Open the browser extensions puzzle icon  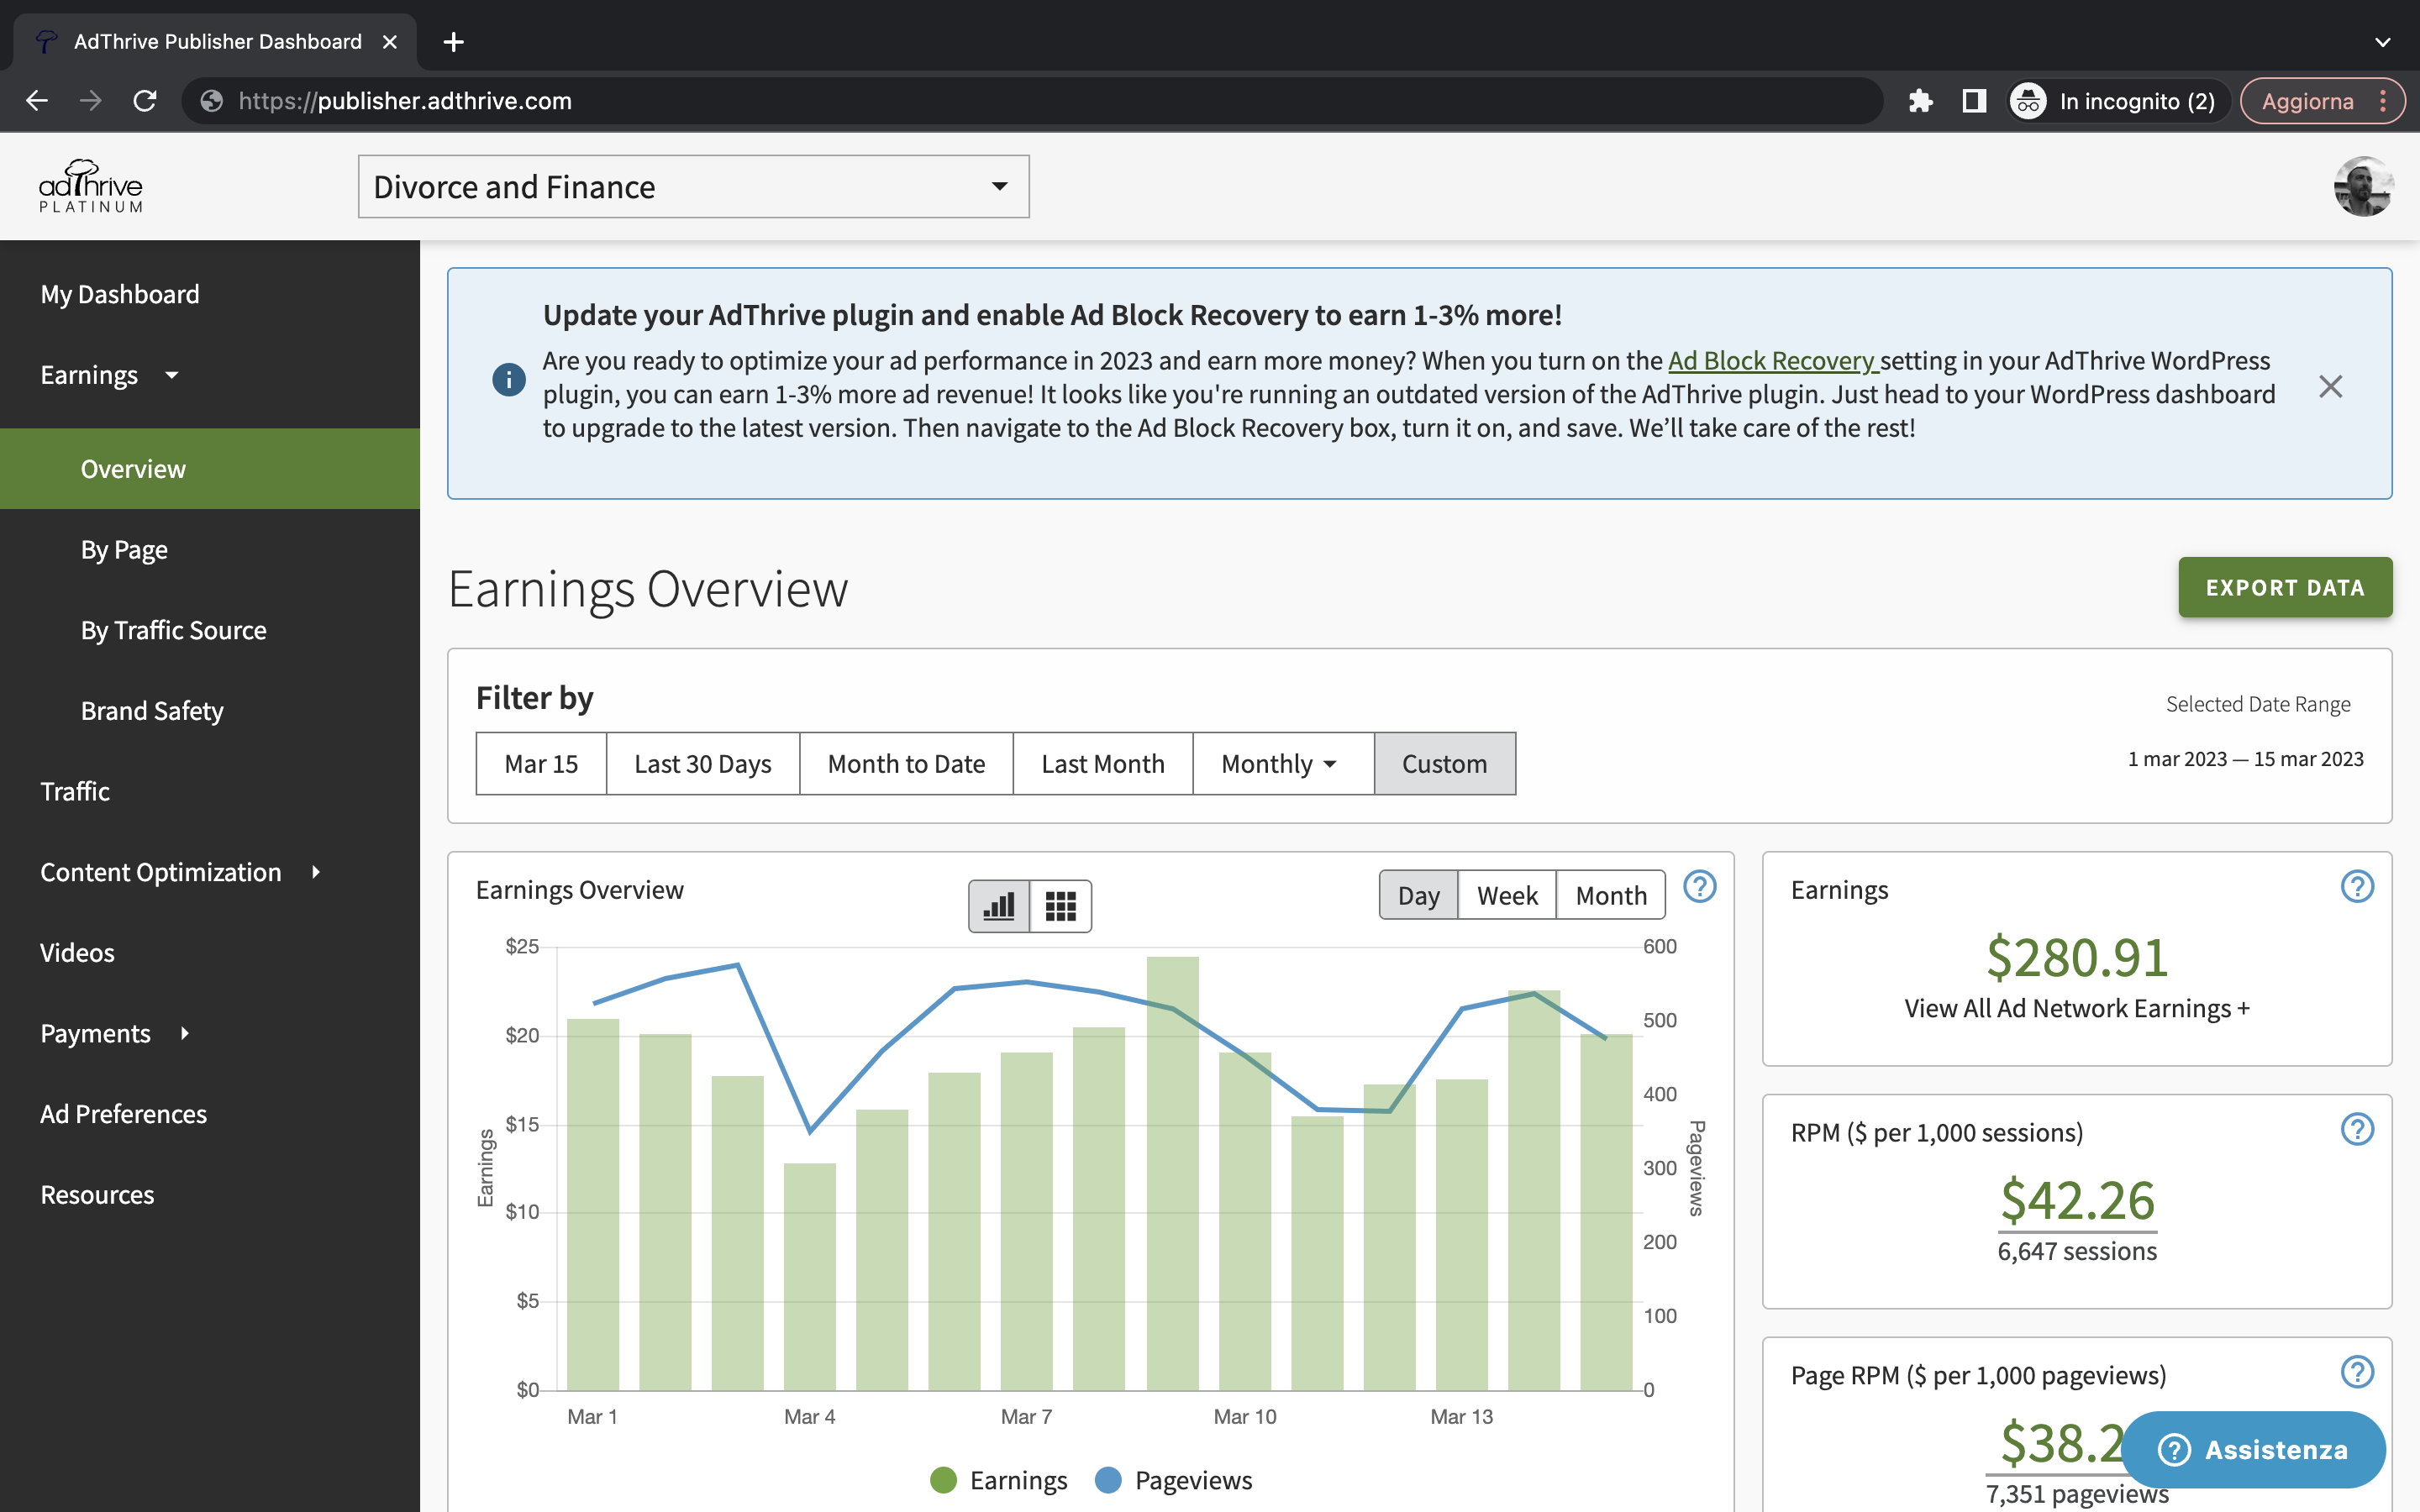1921,101
